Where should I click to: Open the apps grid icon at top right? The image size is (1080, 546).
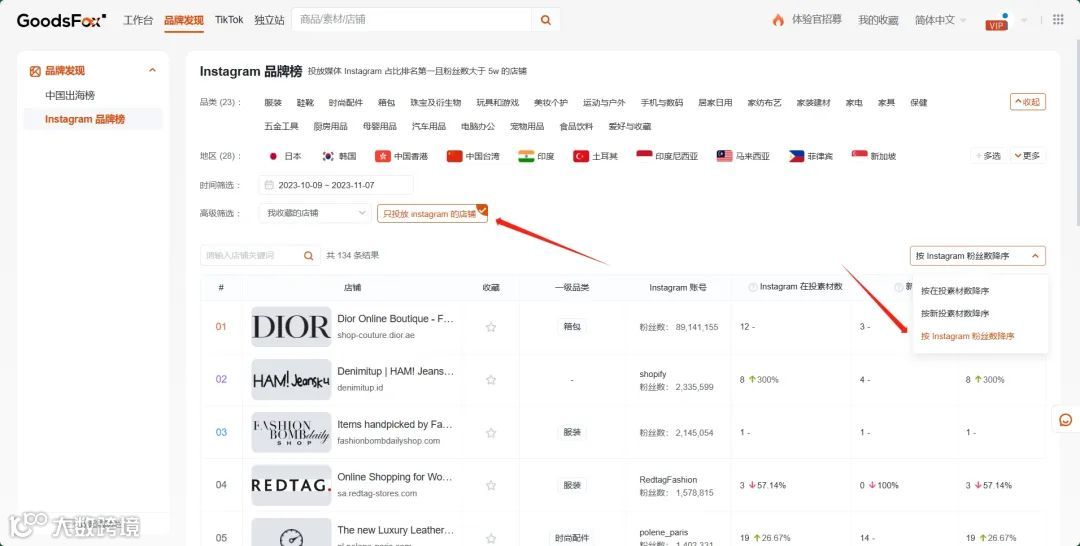[x=1058, y=19]
